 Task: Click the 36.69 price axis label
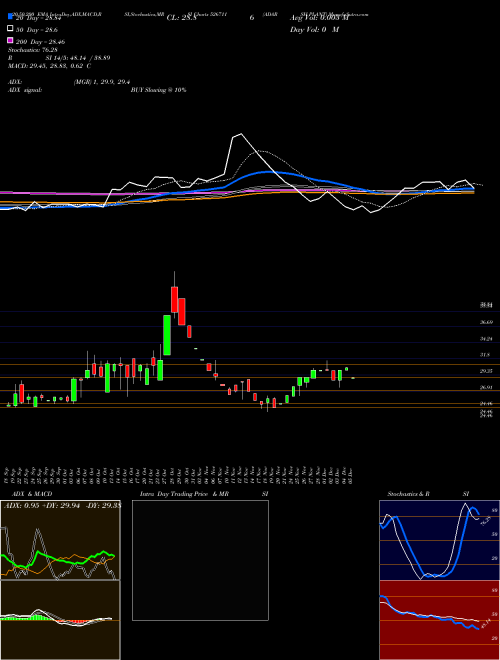(x=487, y=322)
